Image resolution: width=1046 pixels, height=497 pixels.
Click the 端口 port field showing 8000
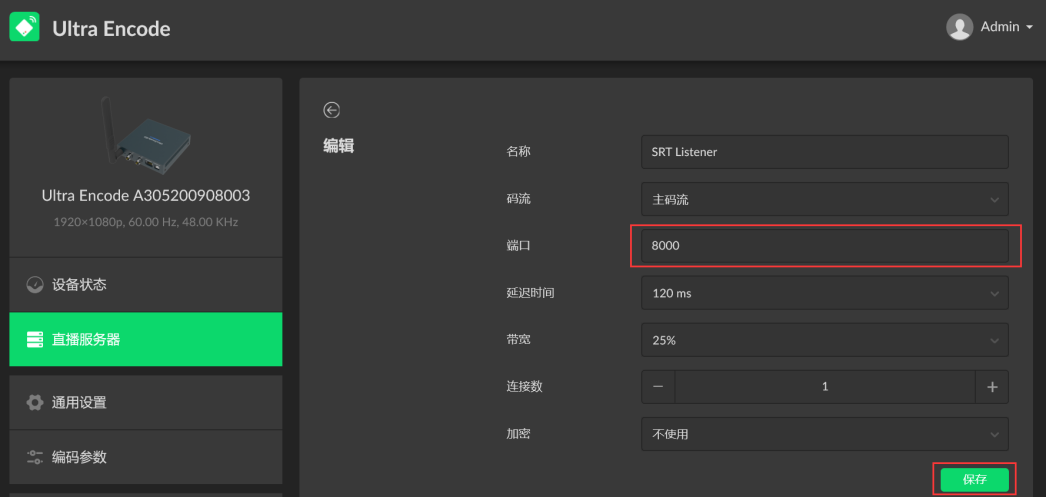pyautogui.click(x=824, y=246)
